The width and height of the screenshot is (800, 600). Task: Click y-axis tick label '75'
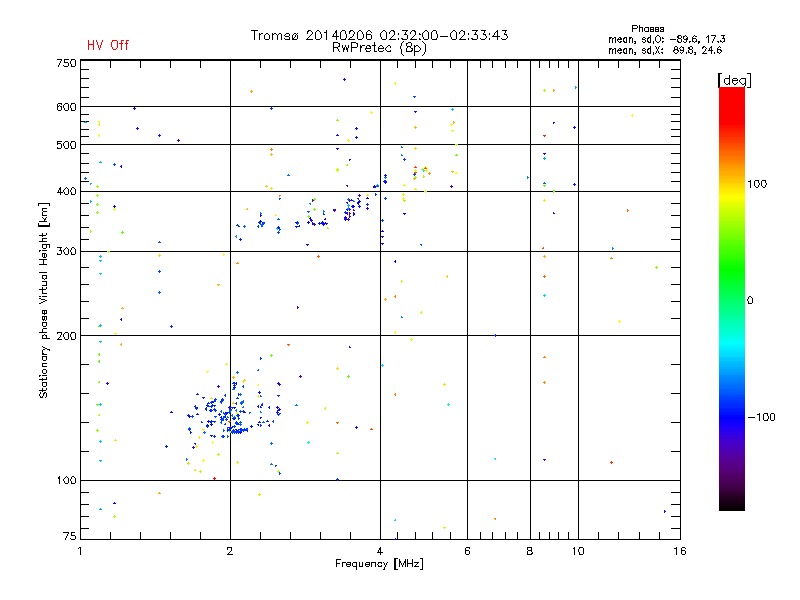pos(70,536)
